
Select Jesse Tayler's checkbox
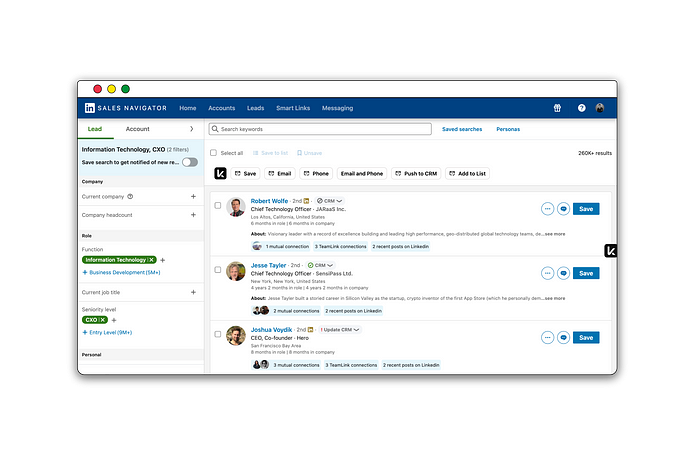[x=218, y=270]
